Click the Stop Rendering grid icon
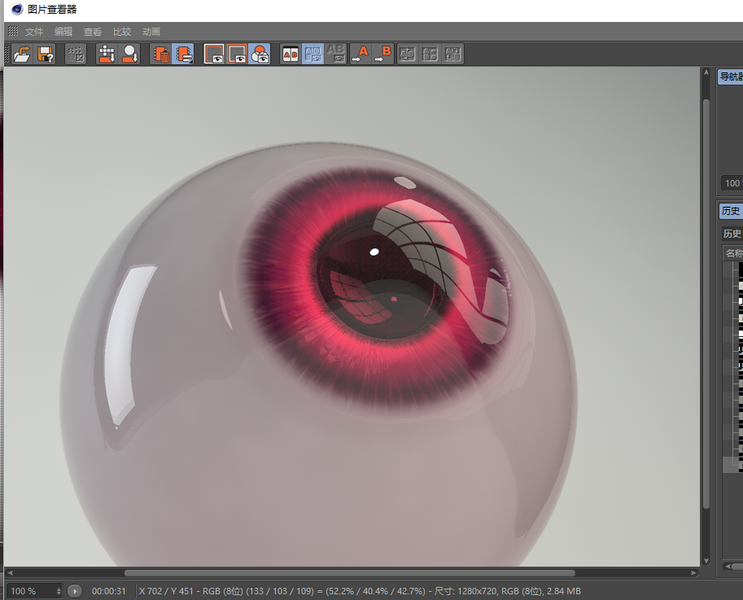The height and width of the screenshot is (600, 743). click(75, 54)
